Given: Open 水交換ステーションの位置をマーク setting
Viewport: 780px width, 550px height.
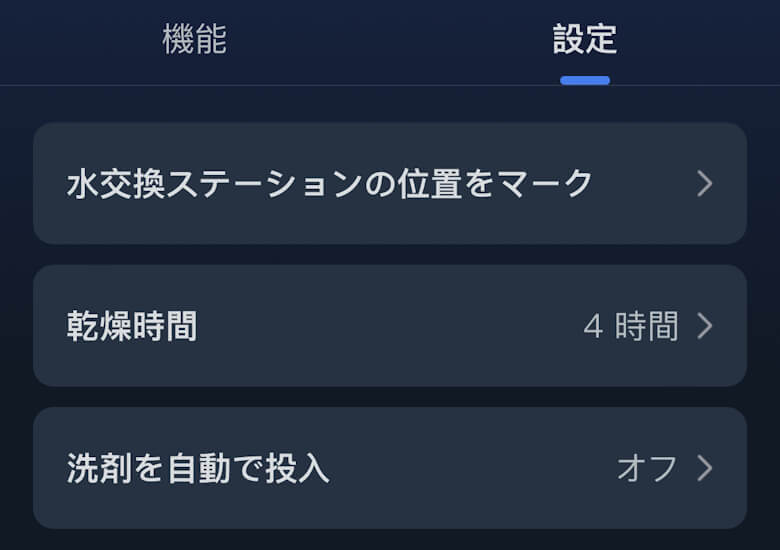Looking at the screenshot, I should (330, 184).
